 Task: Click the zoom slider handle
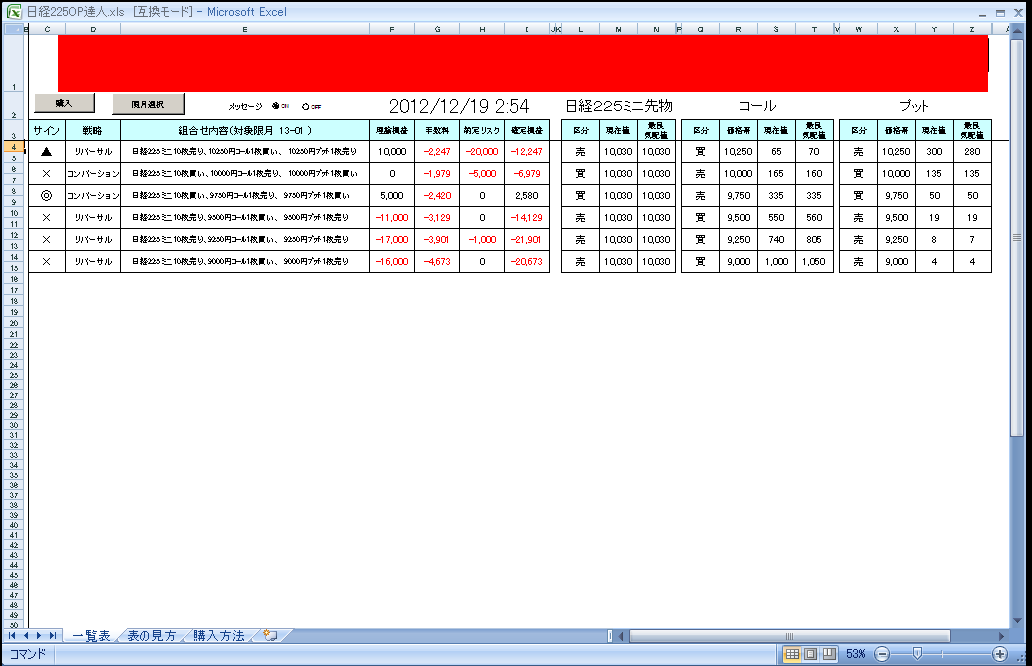pos(917,653)
